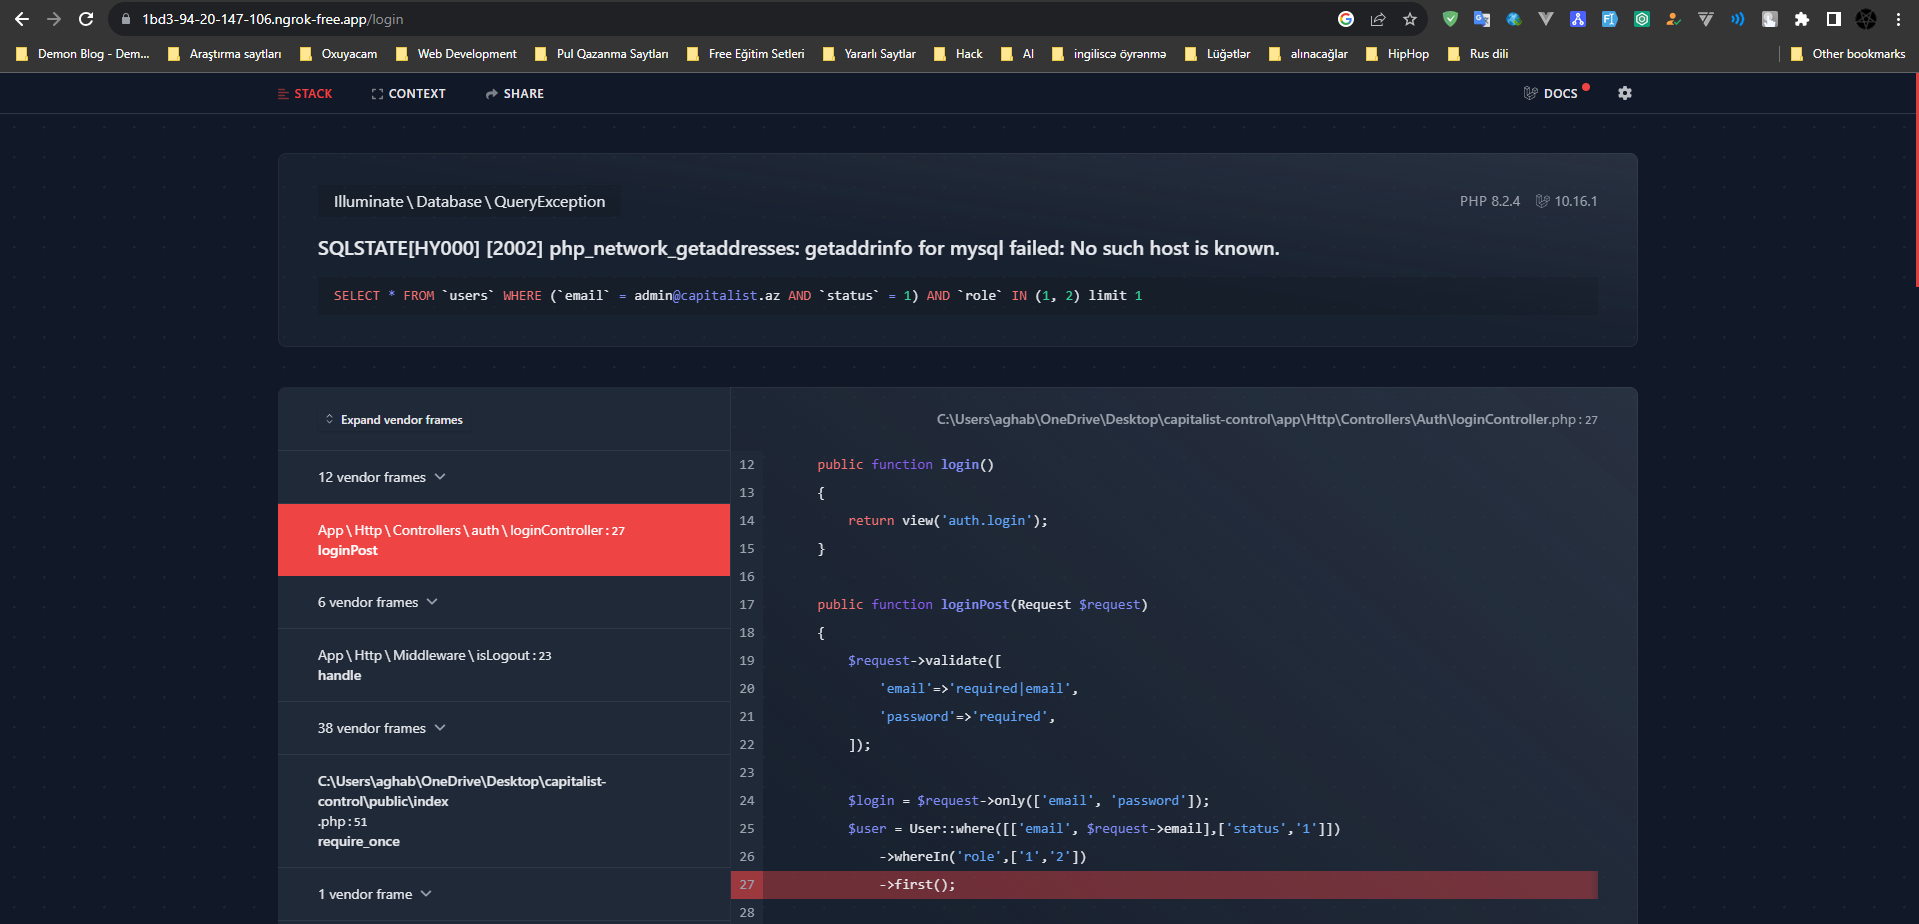The width and height of the screenshot is (1919, 924).
Task: Expand the 1 vendor frame group
Action: pyautogui.click(x=504, y=894)
